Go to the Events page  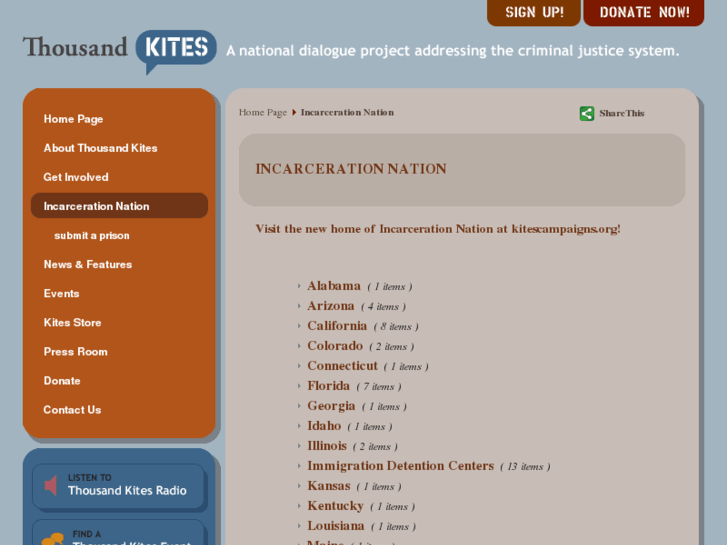pyautogui.click(x=61, y=294)
